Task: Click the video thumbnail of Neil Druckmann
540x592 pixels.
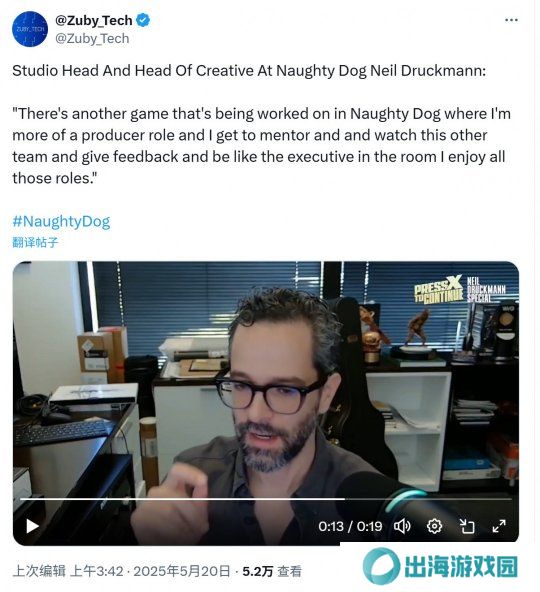Action: pyautogui.click(x=265, y=378)
